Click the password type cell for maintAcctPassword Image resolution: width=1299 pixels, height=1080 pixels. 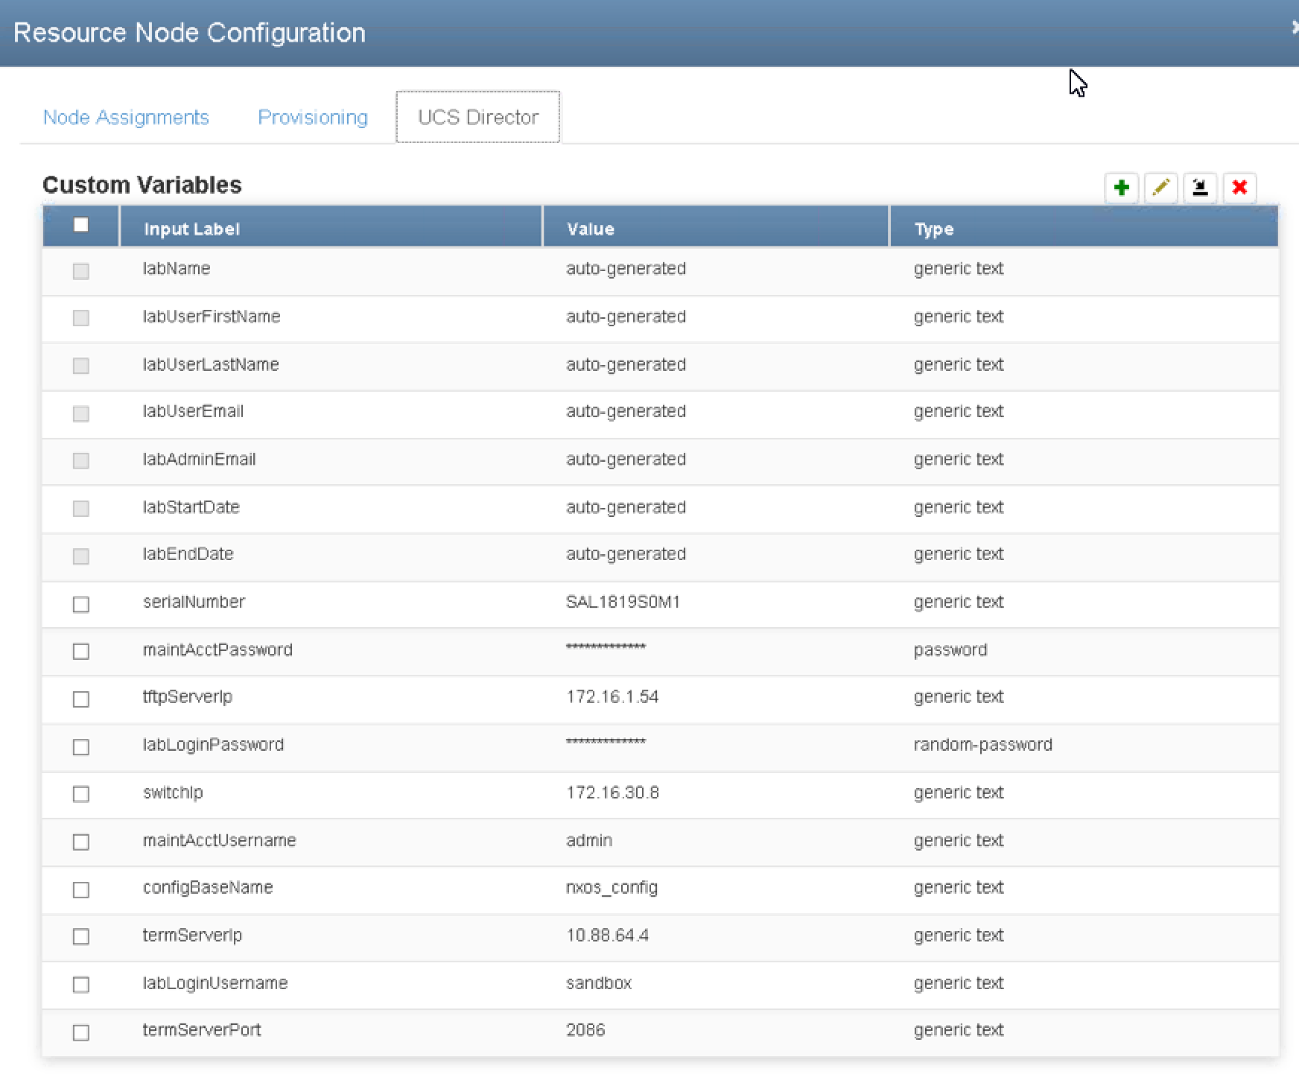950,650
